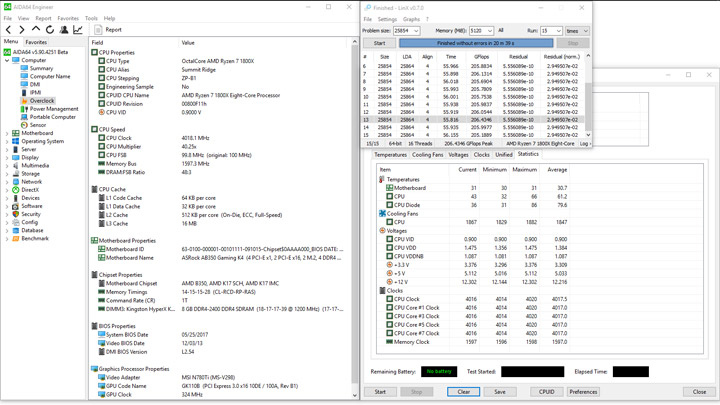
Task: Switch to the Voltages tab
Action: pos(458,155)
